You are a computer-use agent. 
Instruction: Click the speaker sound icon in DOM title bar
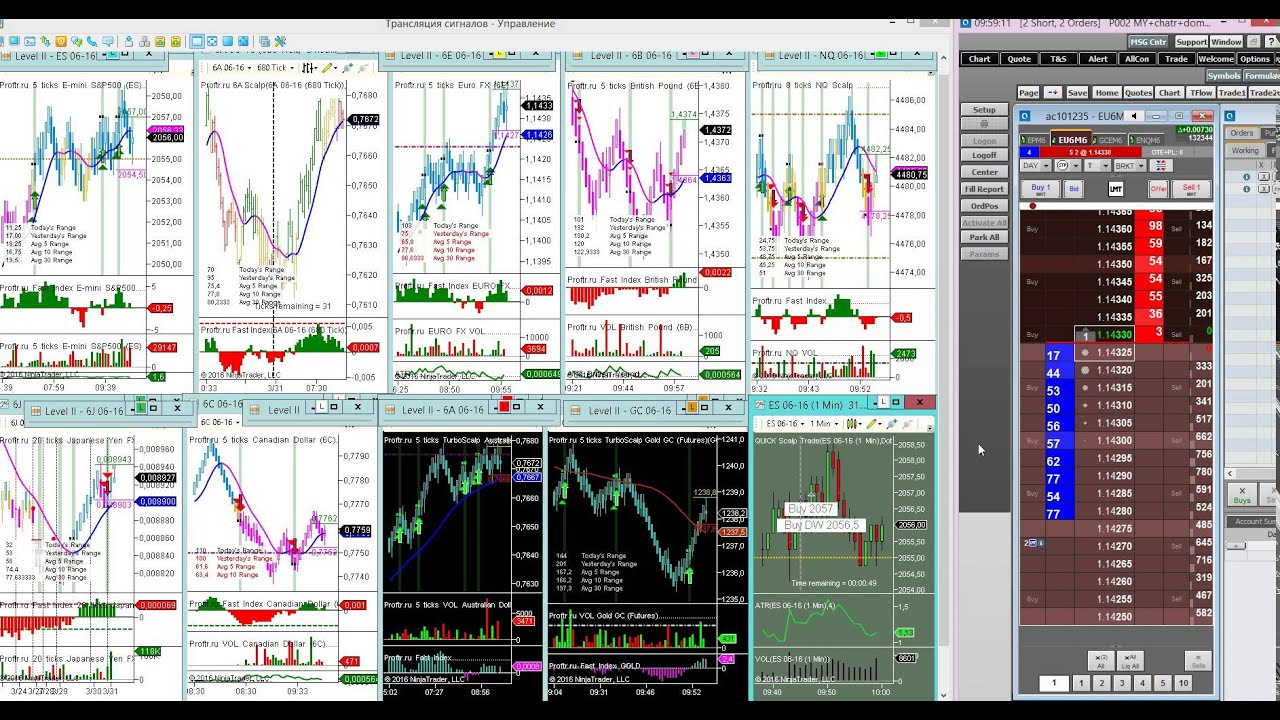1134,116
